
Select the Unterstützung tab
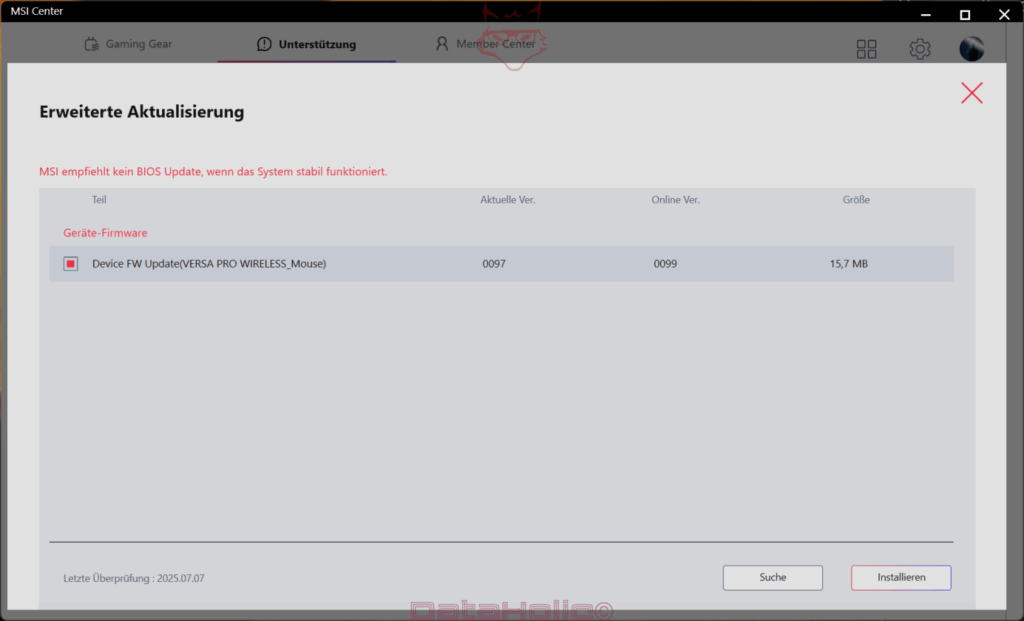(x=306, y=44)
